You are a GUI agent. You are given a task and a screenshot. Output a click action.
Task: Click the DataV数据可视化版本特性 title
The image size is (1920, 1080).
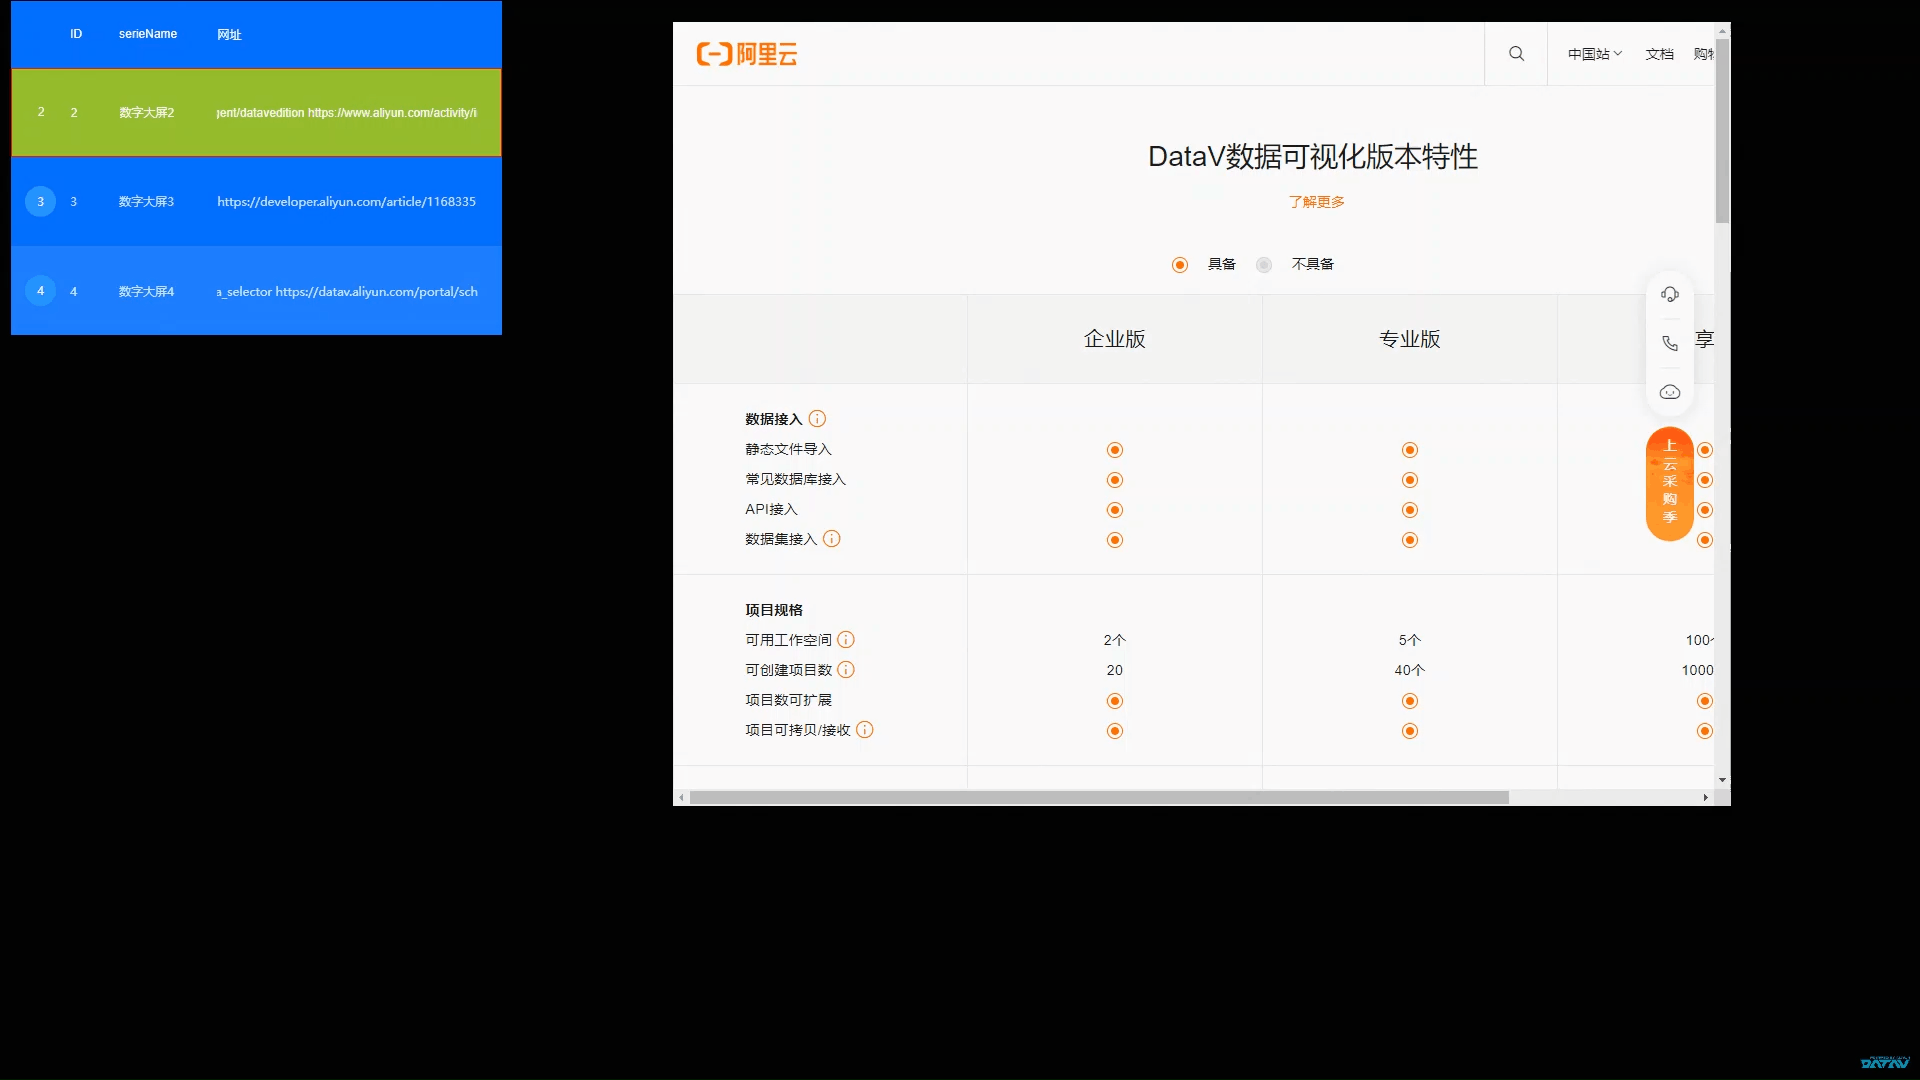(x=1312, y=157)
